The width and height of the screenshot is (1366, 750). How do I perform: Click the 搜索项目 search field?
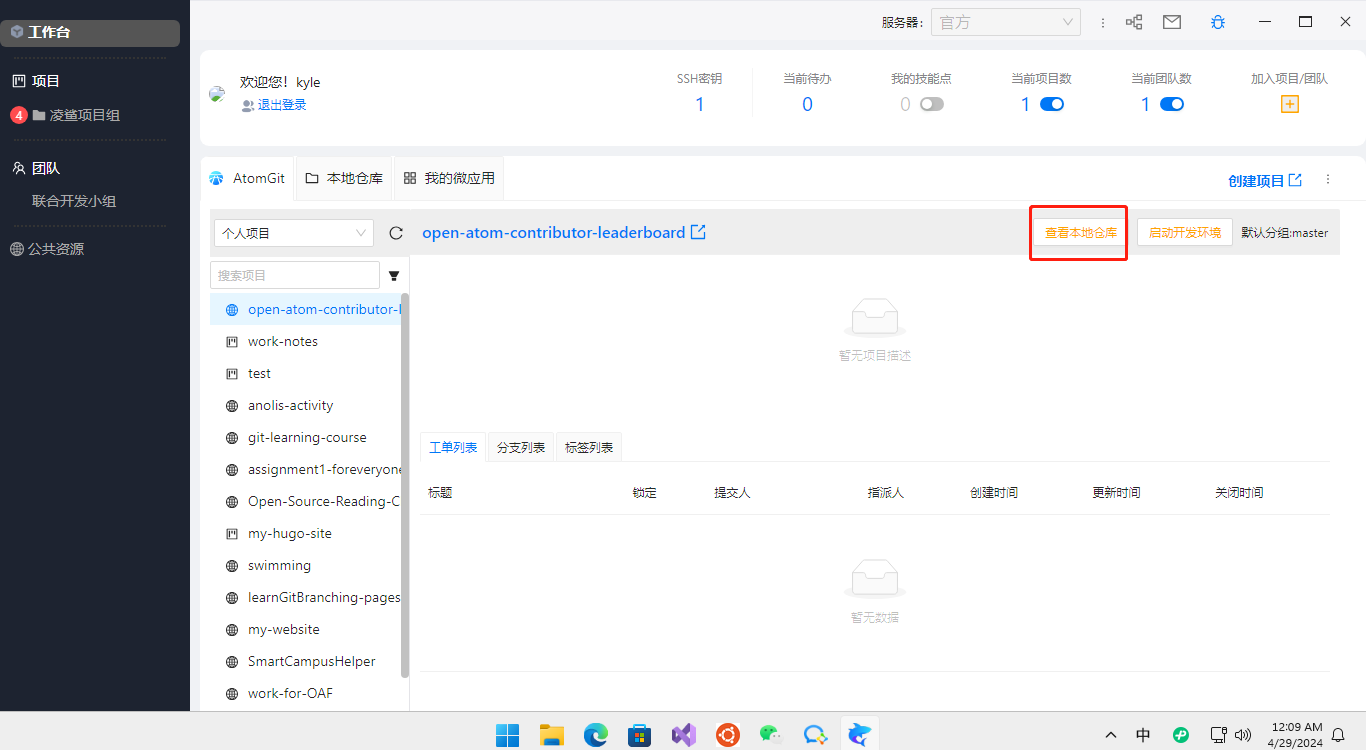pos(295,275)
